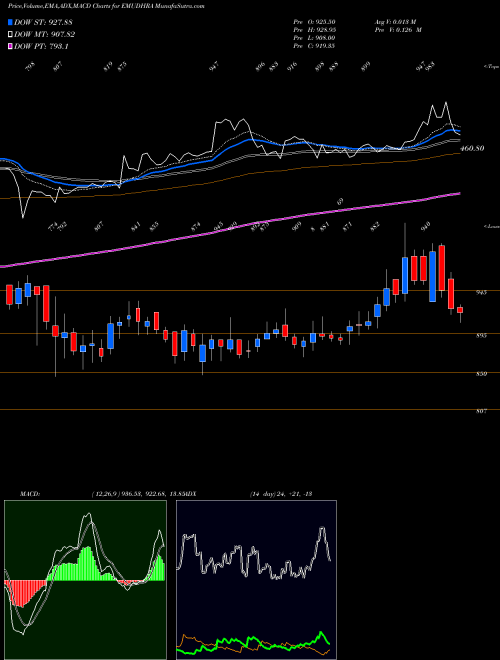Open the MACD histogram panel
Viewport: 500px width, 660px height.
point(85,580)
